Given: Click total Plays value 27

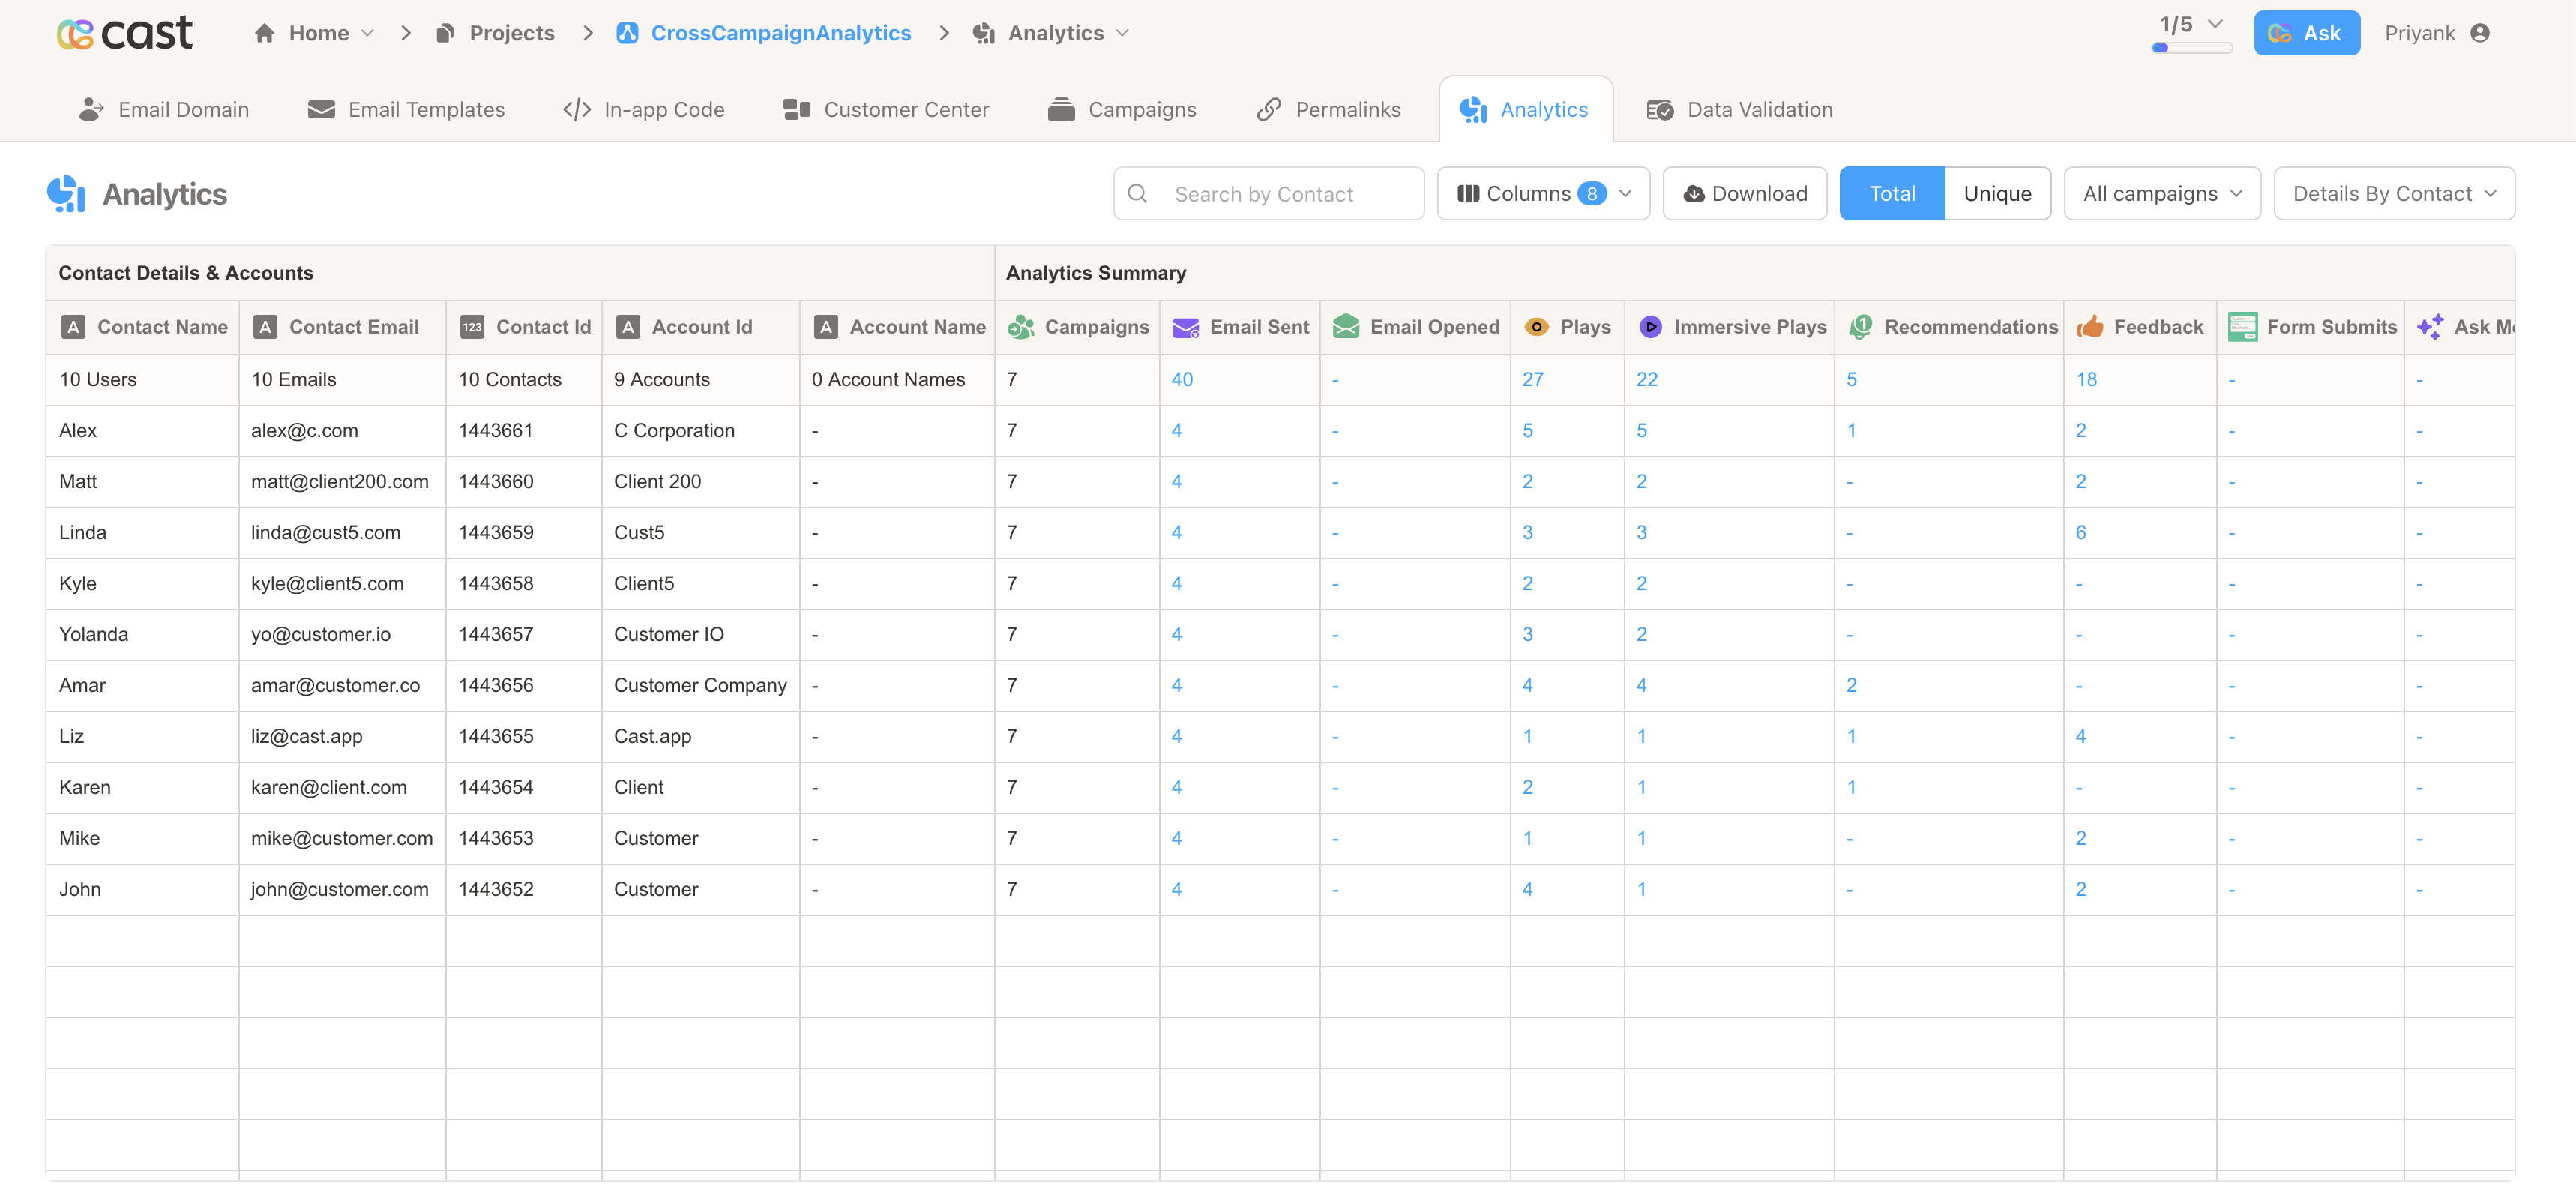Looking at the screenshot, I should pyautogui.click(x=1533, y=379).
